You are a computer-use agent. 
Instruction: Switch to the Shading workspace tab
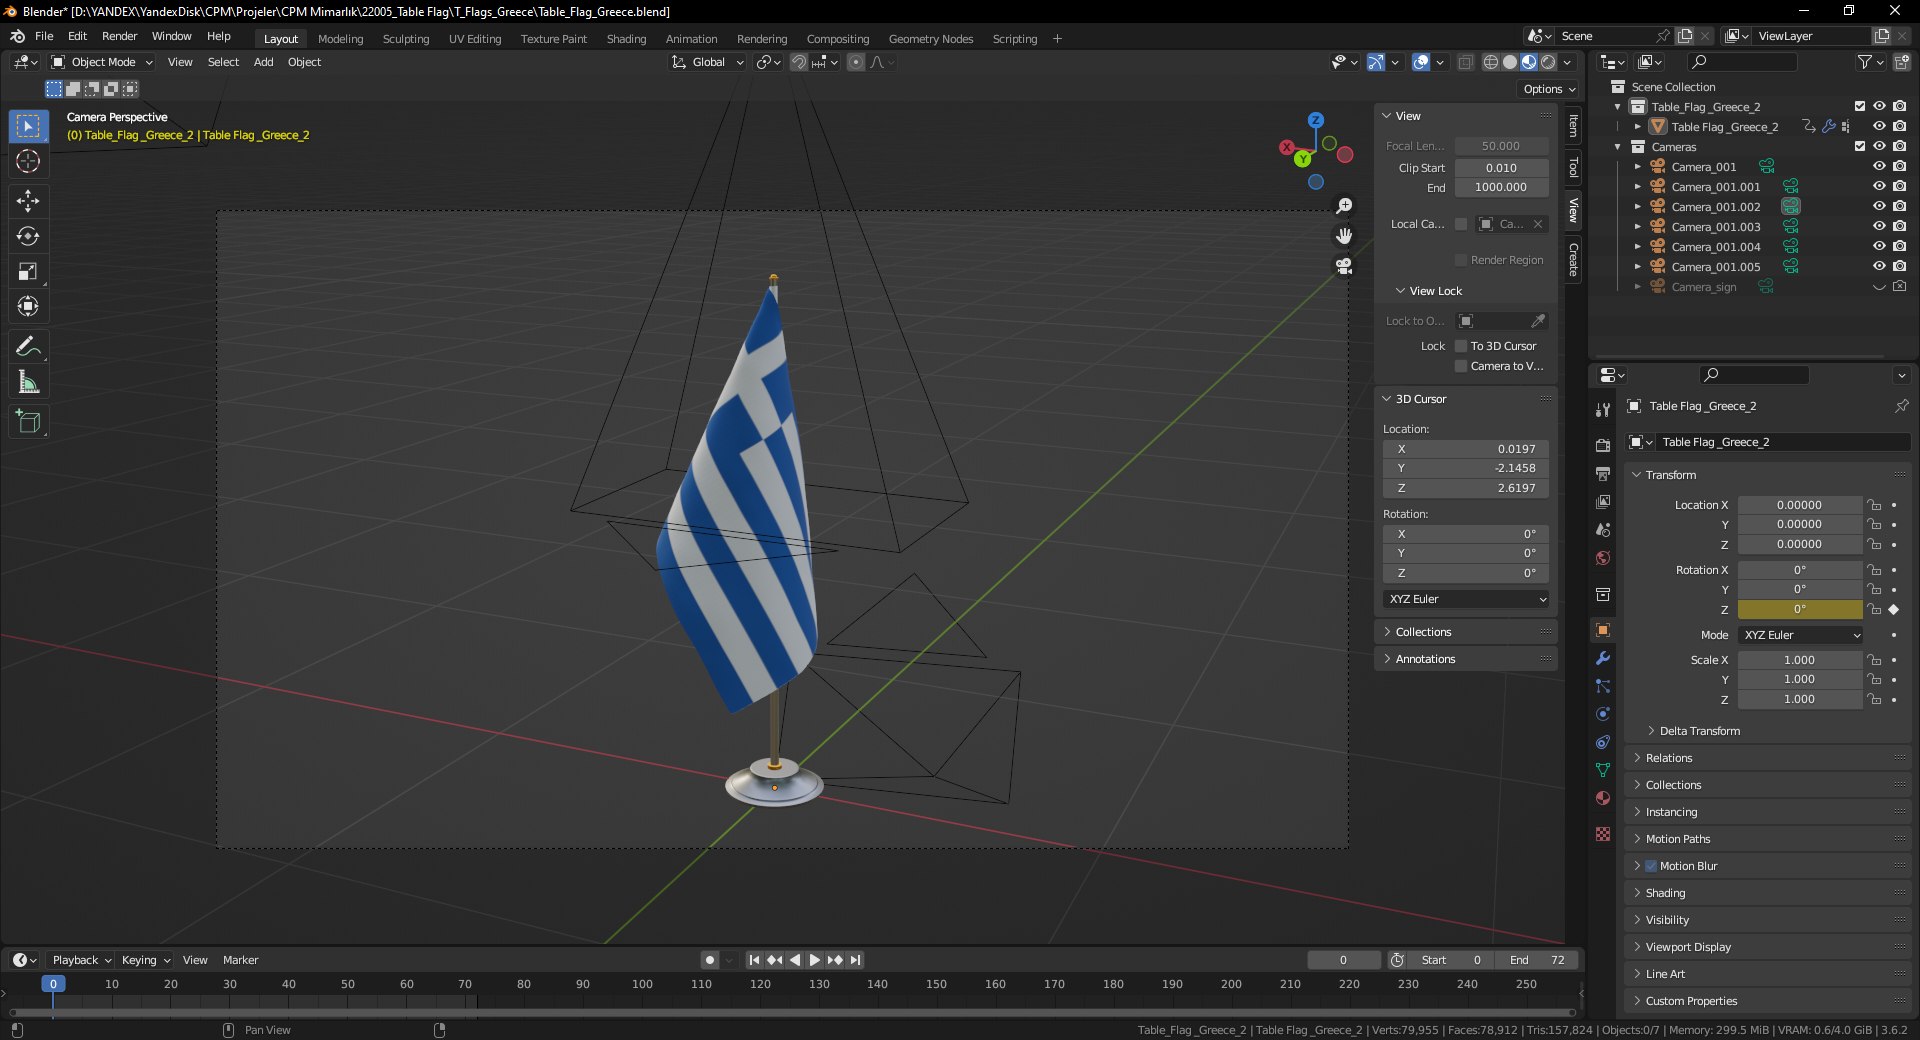626,39
